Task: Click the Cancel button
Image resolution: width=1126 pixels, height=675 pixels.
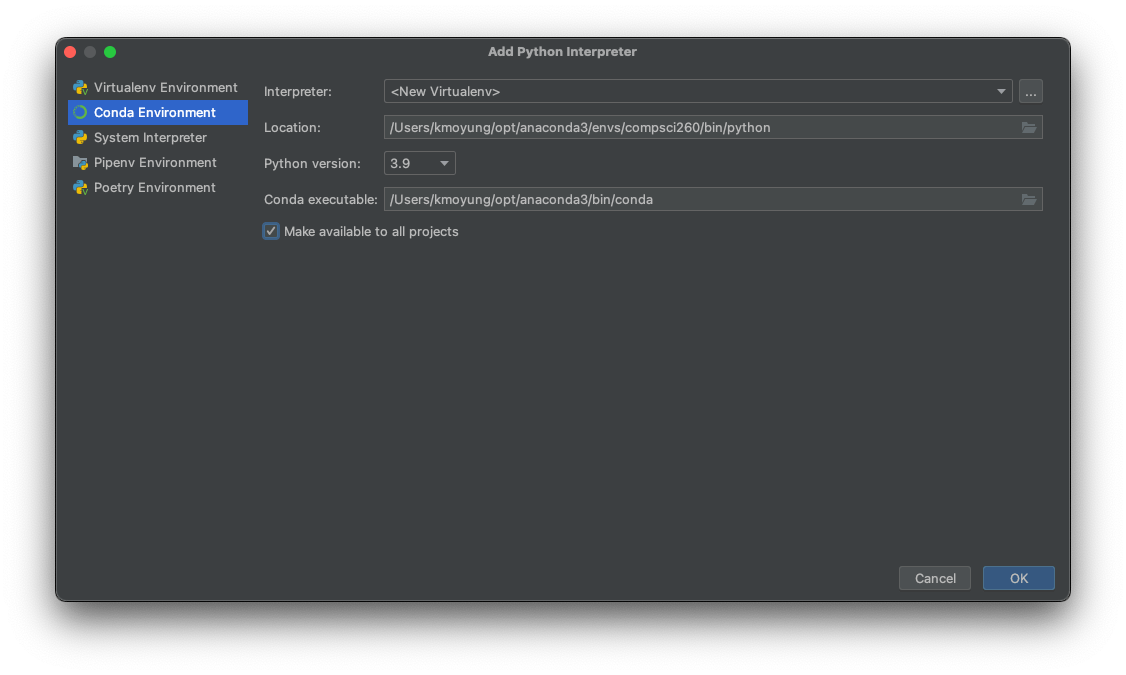Action: [x=934, y=578]
